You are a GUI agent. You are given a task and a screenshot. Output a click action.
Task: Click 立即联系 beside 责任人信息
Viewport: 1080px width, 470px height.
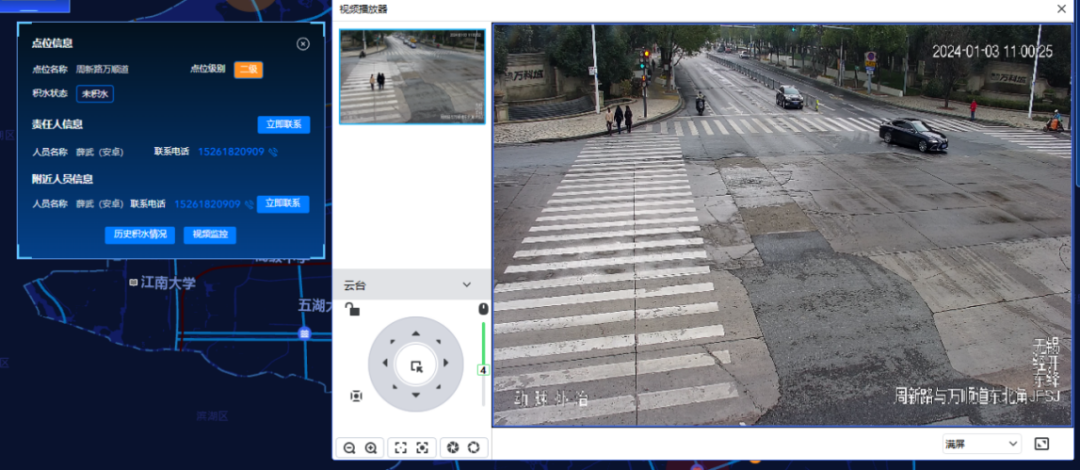point(283,125)
